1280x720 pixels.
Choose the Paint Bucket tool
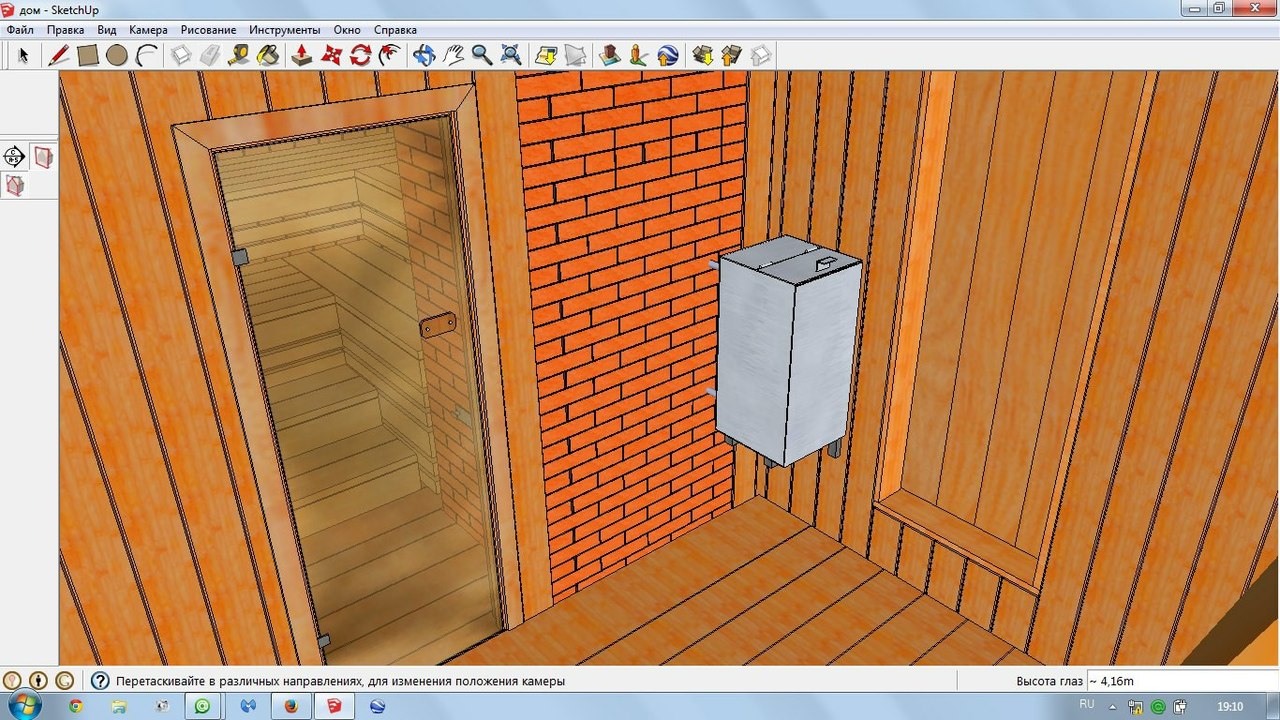[268, 55]
